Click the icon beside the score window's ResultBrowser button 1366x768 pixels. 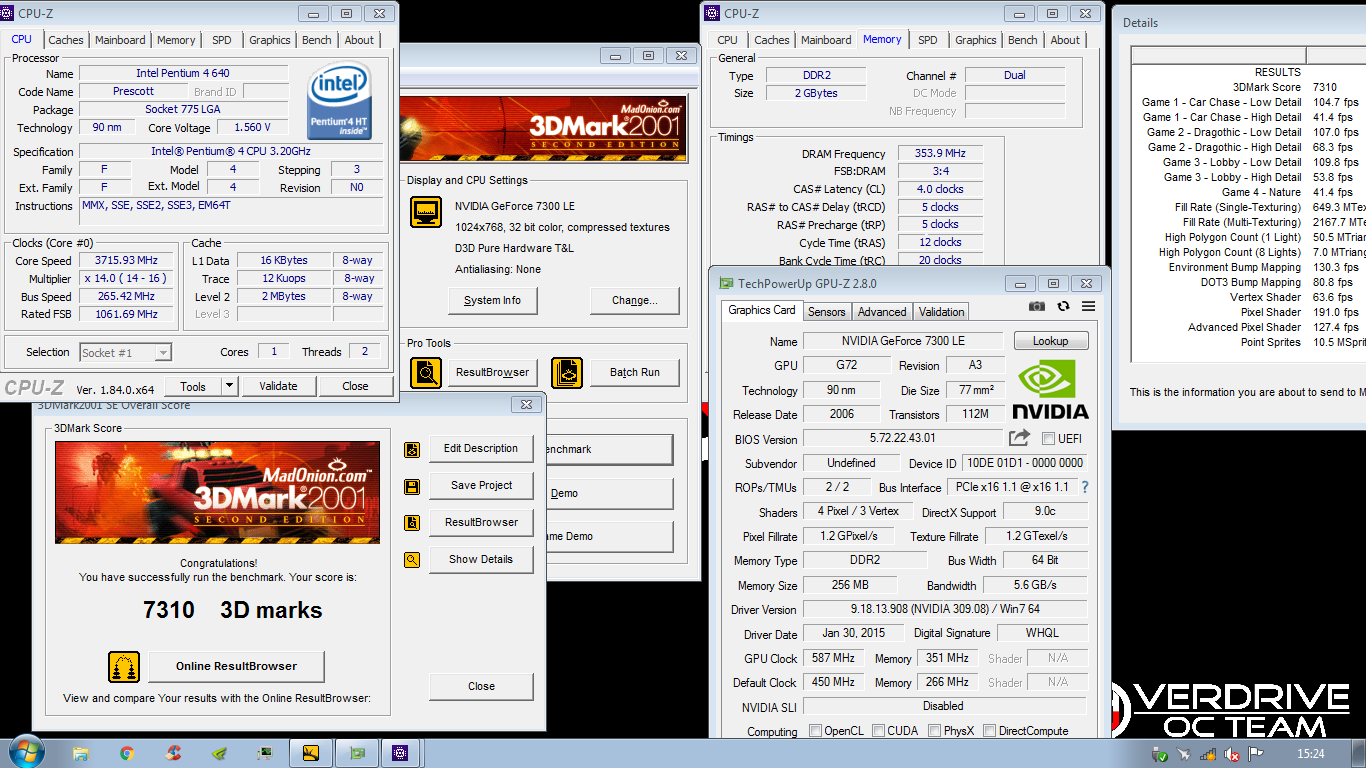tap(412, 523)
